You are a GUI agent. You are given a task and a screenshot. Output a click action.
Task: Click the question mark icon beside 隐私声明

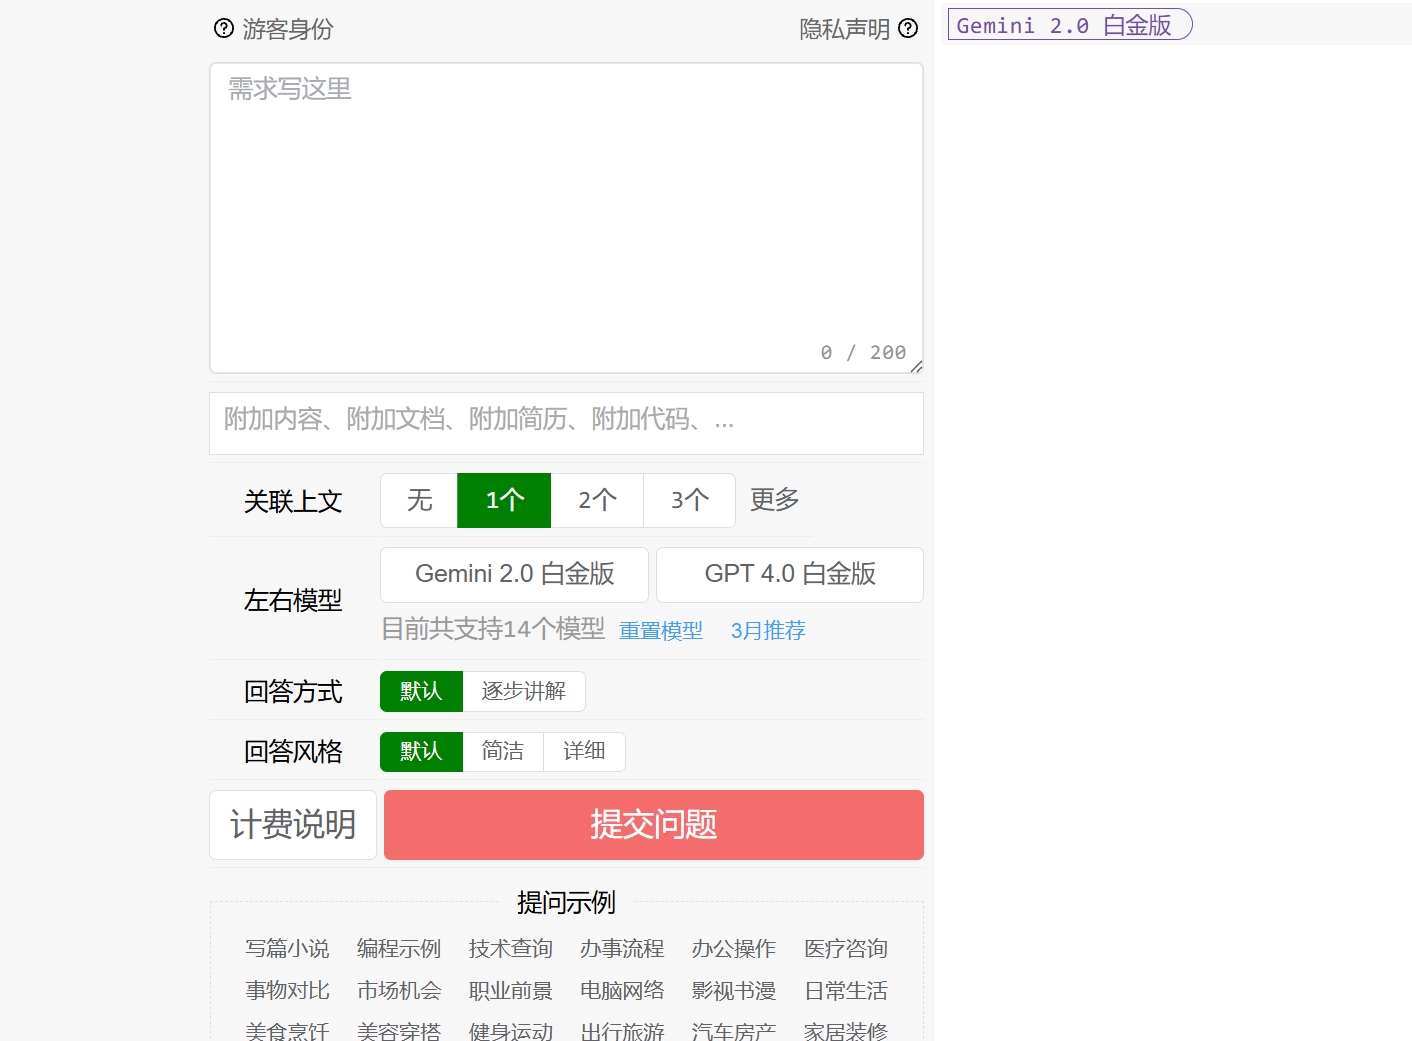click(x=908, y=28)
